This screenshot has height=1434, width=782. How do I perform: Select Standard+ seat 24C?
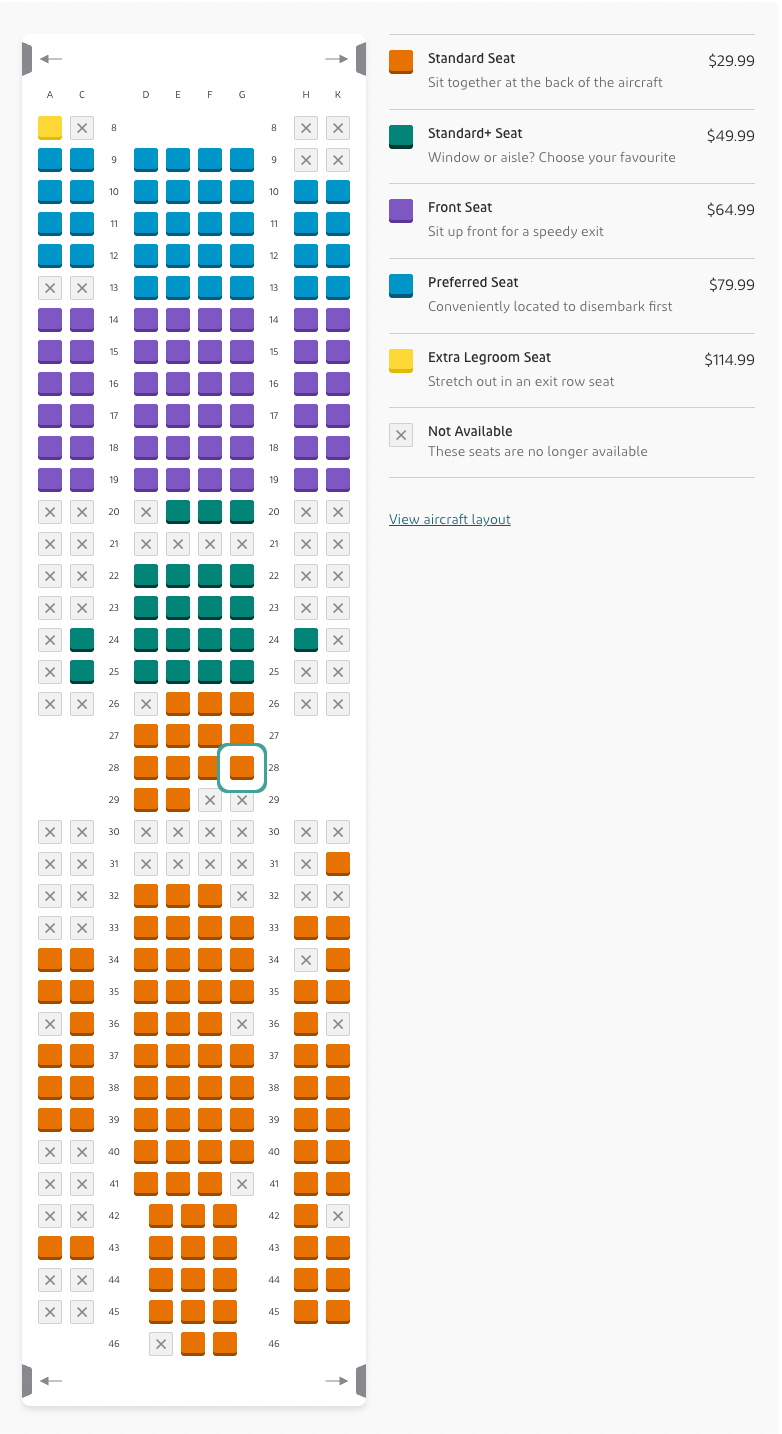(x=82, y=640)
